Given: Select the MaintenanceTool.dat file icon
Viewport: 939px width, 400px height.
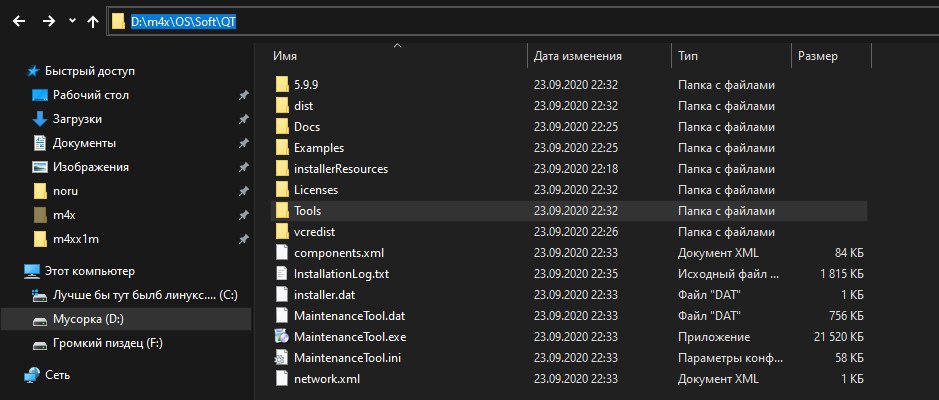Looking at the screenshot, I should tap(282, 316).
